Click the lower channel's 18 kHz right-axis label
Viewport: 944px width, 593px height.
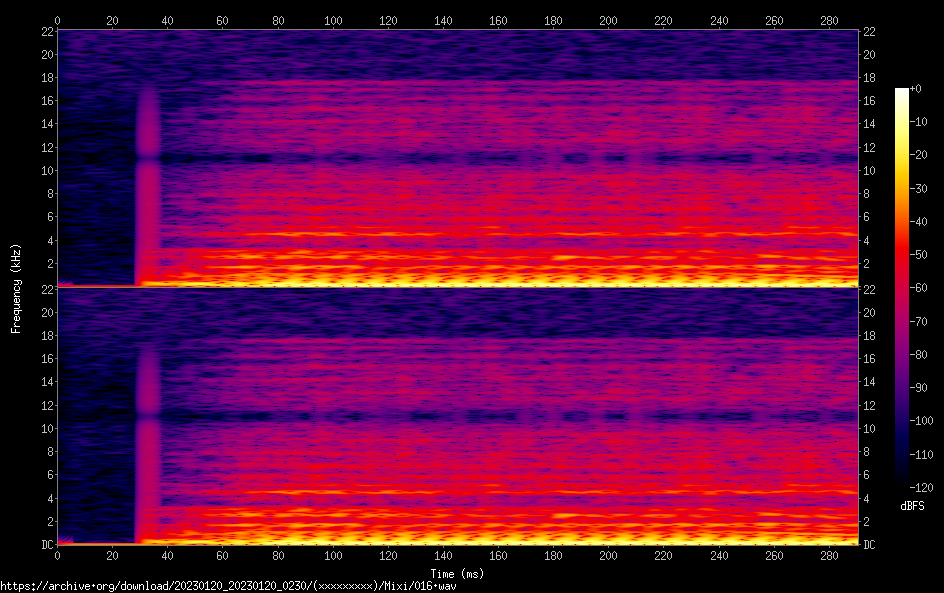(869, 335)
